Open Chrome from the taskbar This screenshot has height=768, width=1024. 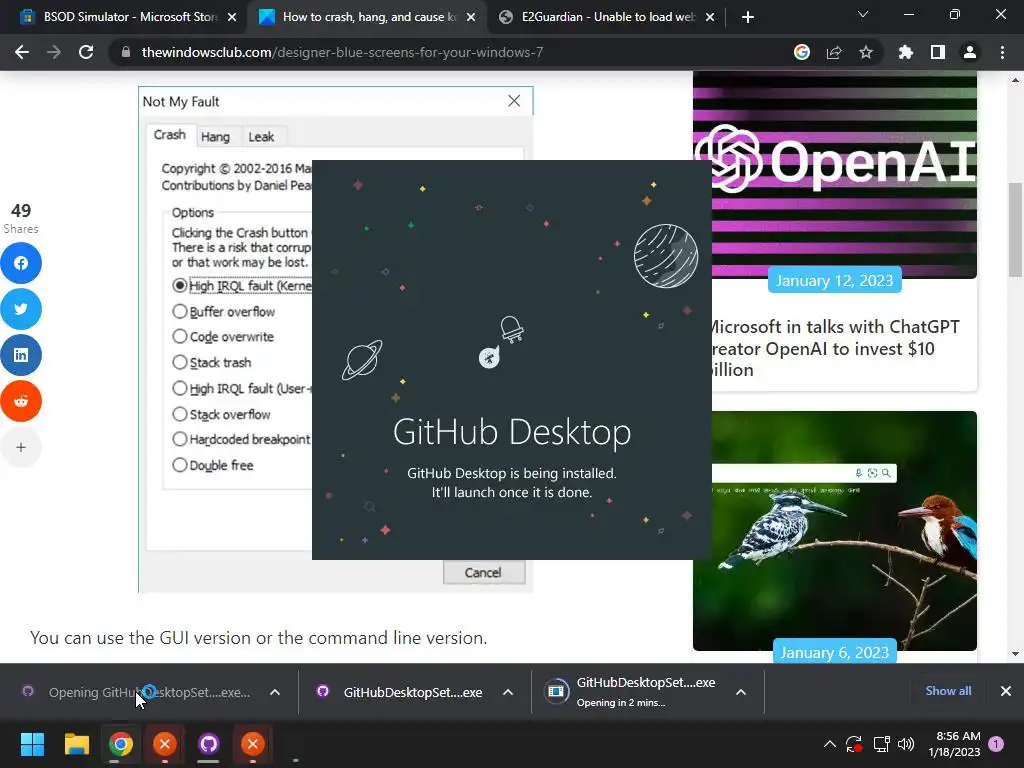coord(121,744)
